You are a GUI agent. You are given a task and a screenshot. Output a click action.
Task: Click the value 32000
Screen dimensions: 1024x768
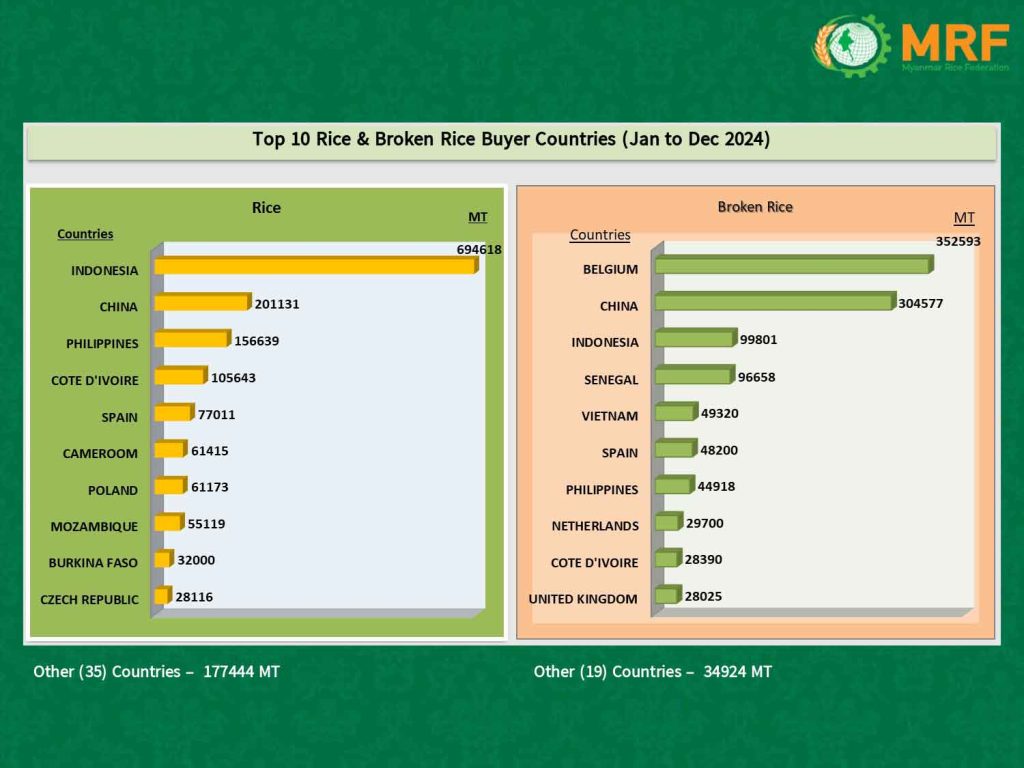[196, 560]
